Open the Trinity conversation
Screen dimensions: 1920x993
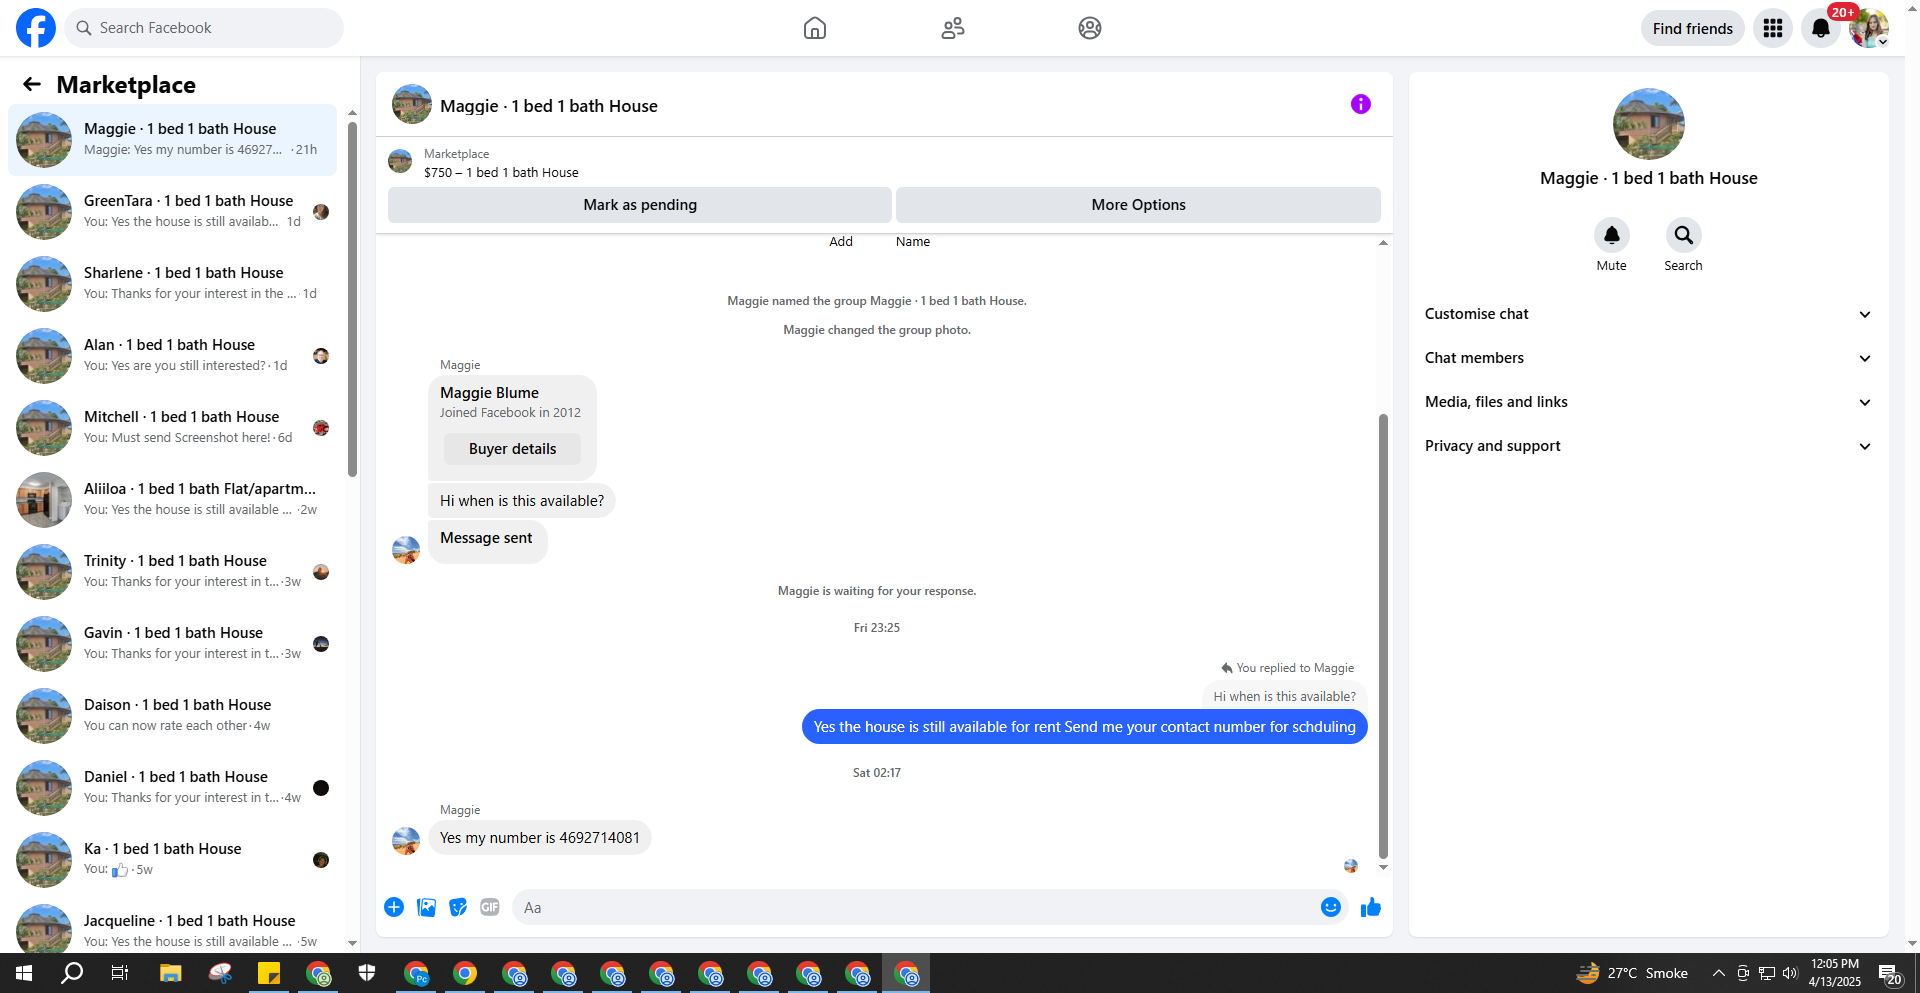[172, 572]
